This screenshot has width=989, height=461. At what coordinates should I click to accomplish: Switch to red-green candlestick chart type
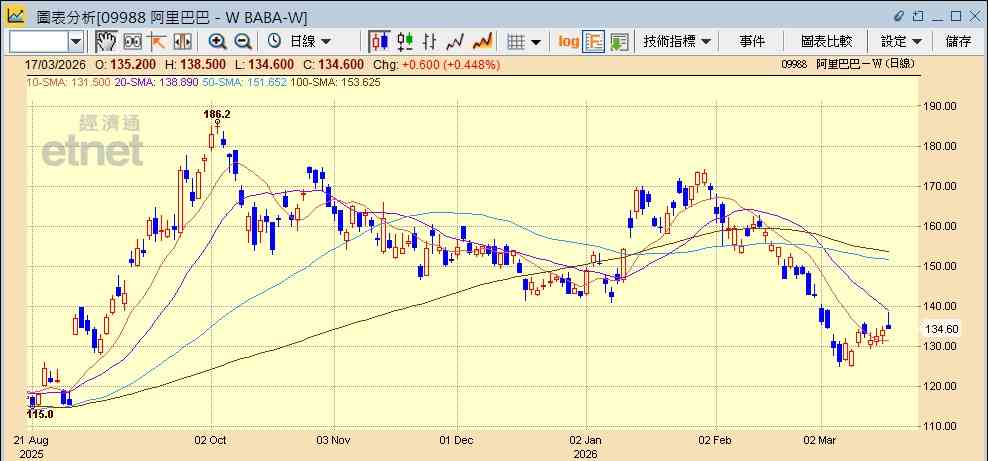[x=405, y=42]
